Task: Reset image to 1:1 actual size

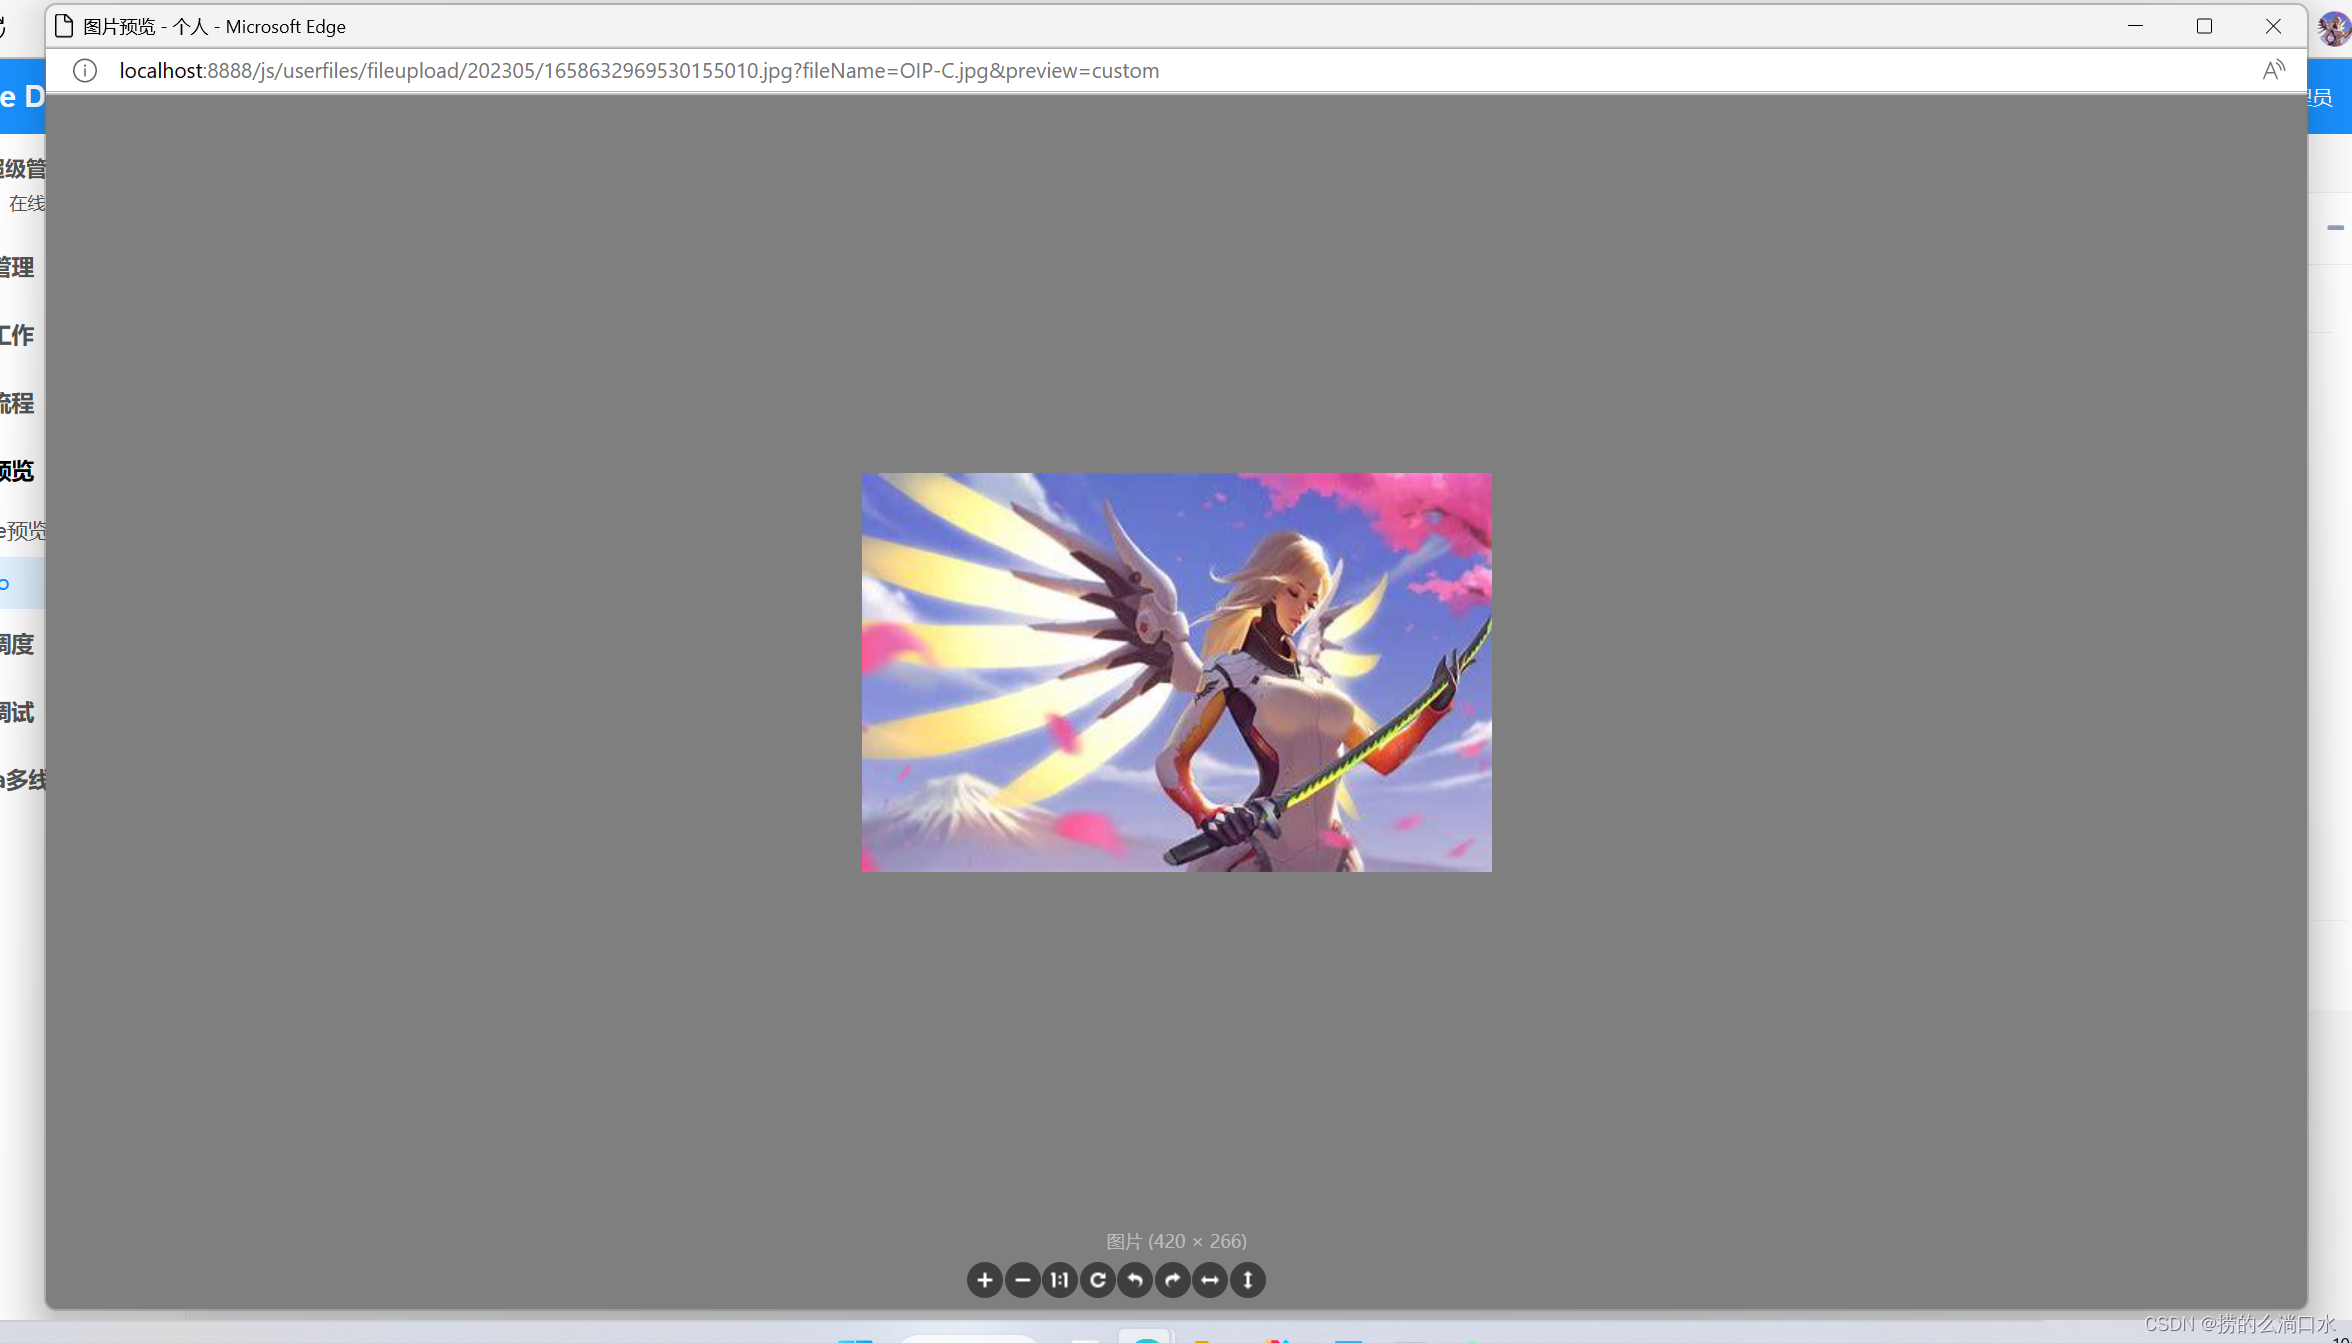Action: (x=1060, y=1279)
